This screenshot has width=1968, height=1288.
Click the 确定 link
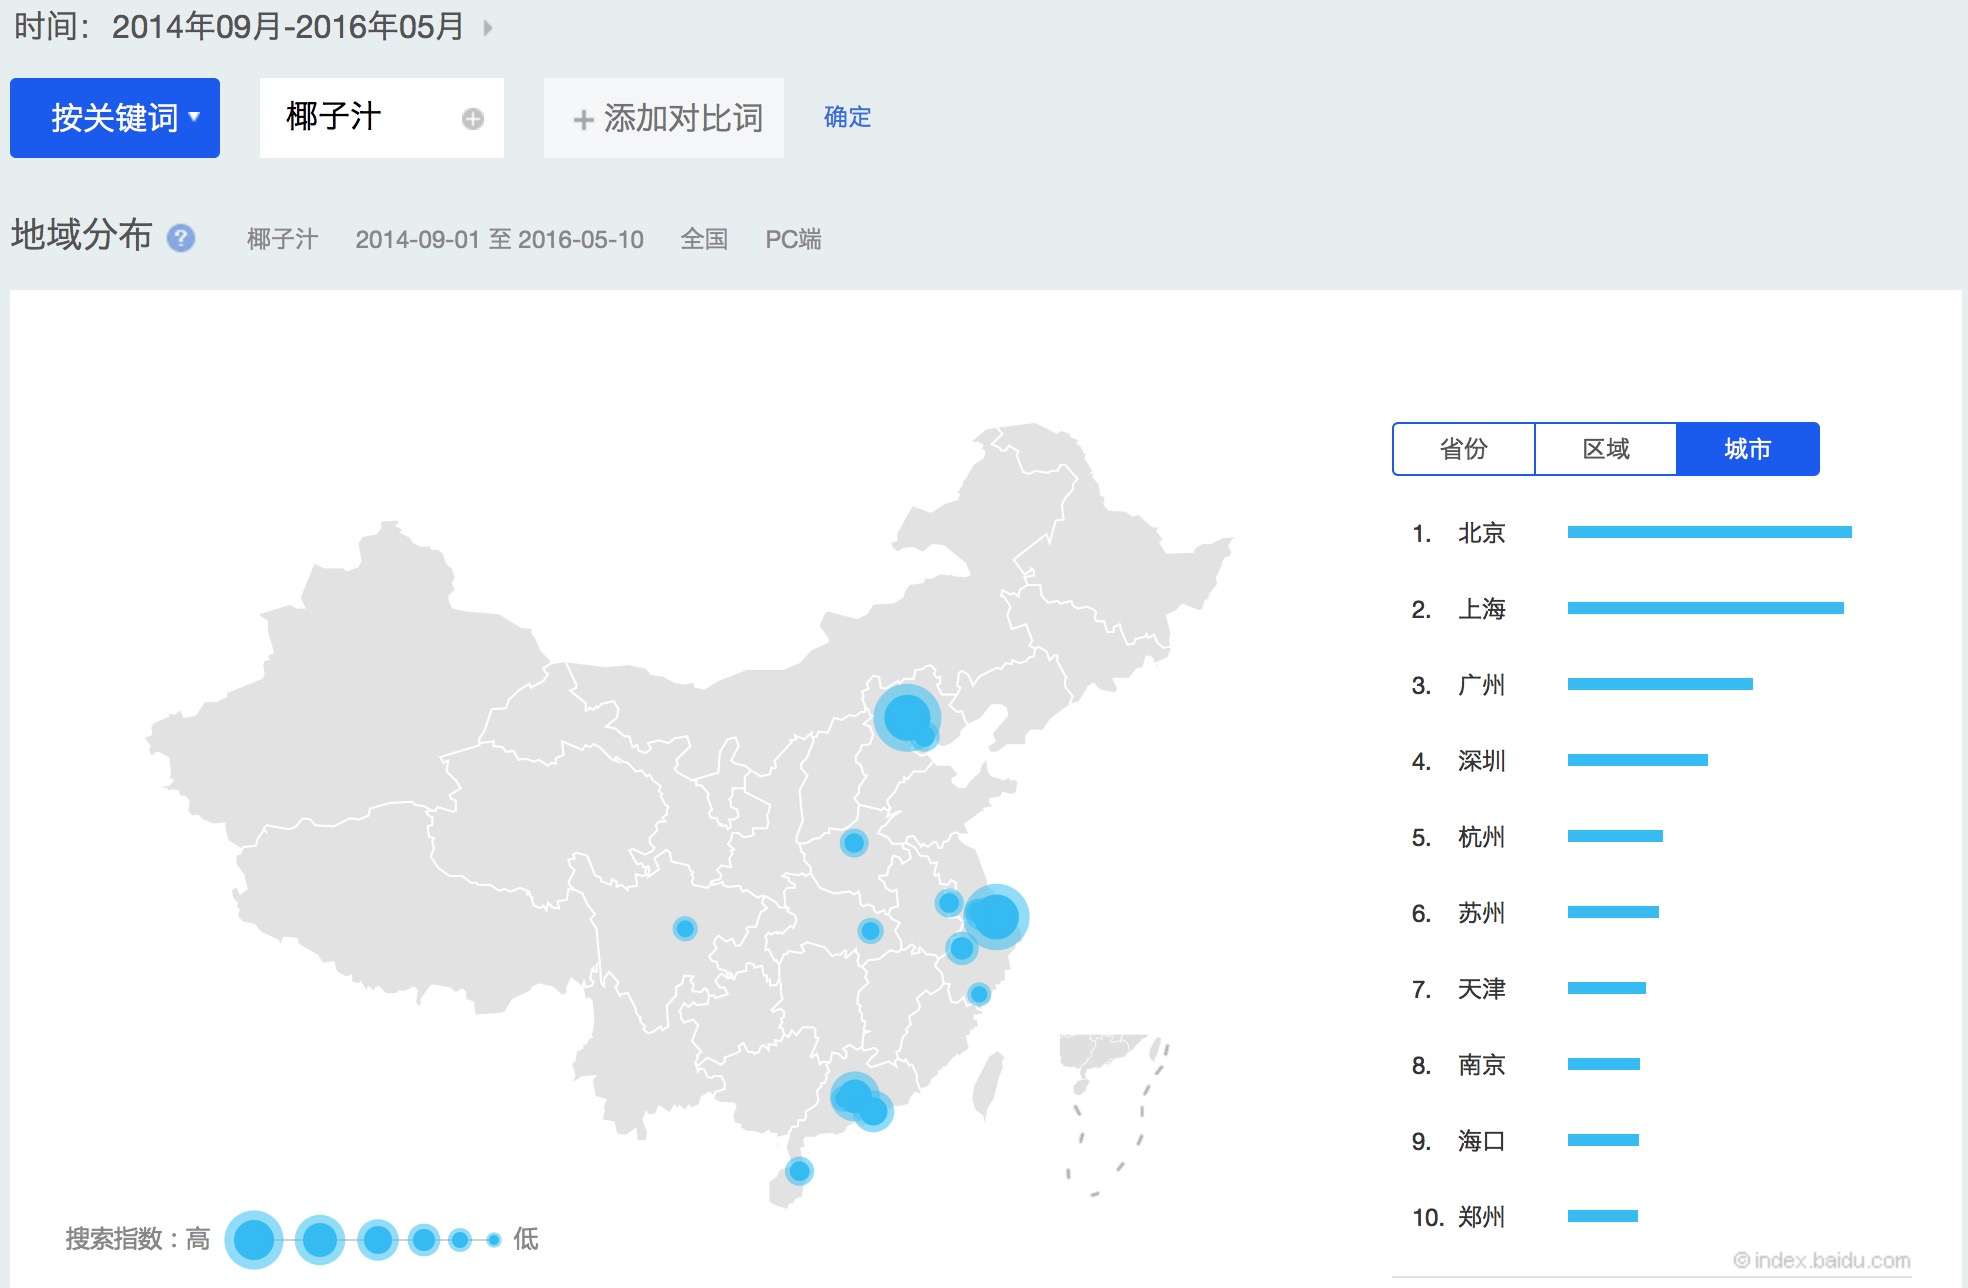point(847,117)
